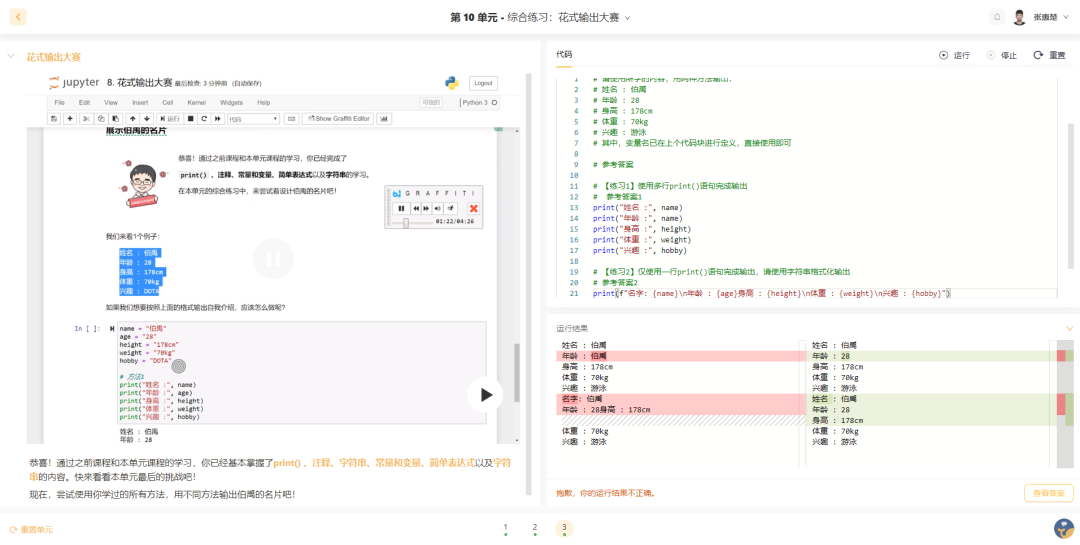
Task: Open the File menu in Jupyter
Action: pos(60,103)
